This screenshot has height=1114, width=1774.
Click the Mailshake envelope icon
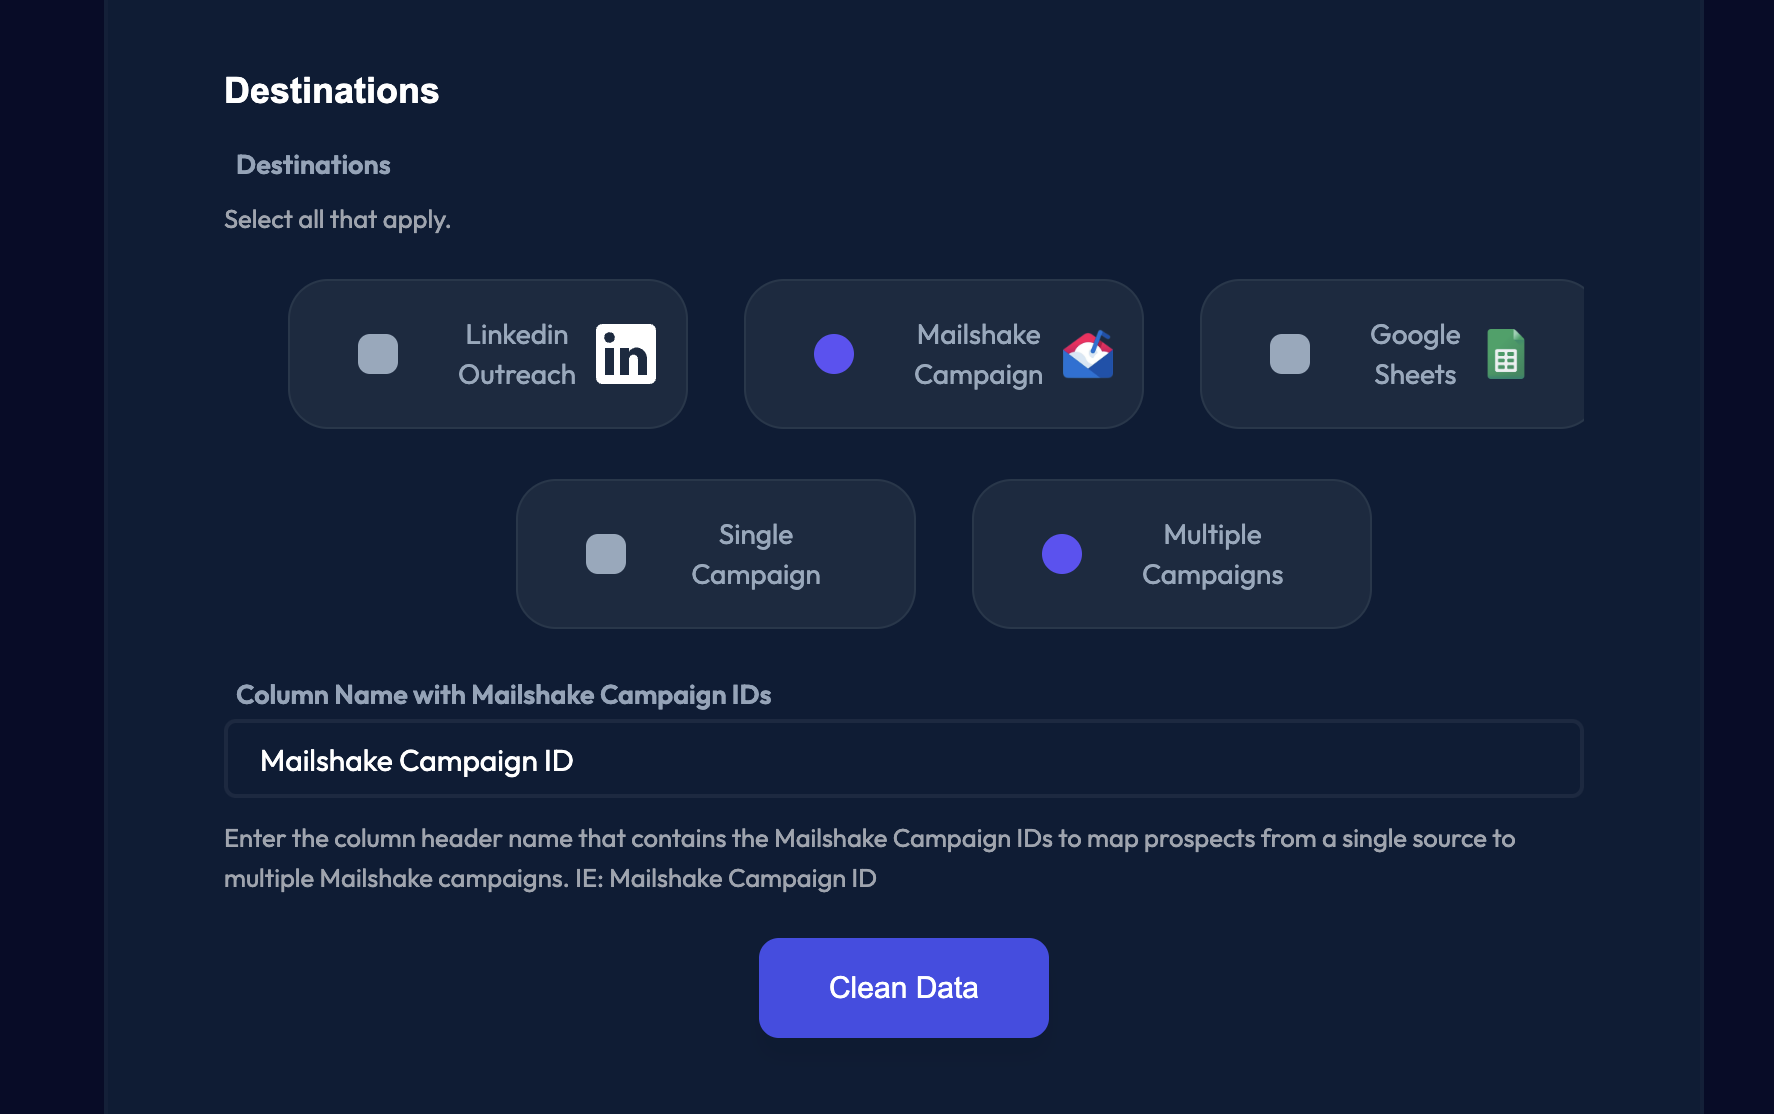pos(1087,354)
